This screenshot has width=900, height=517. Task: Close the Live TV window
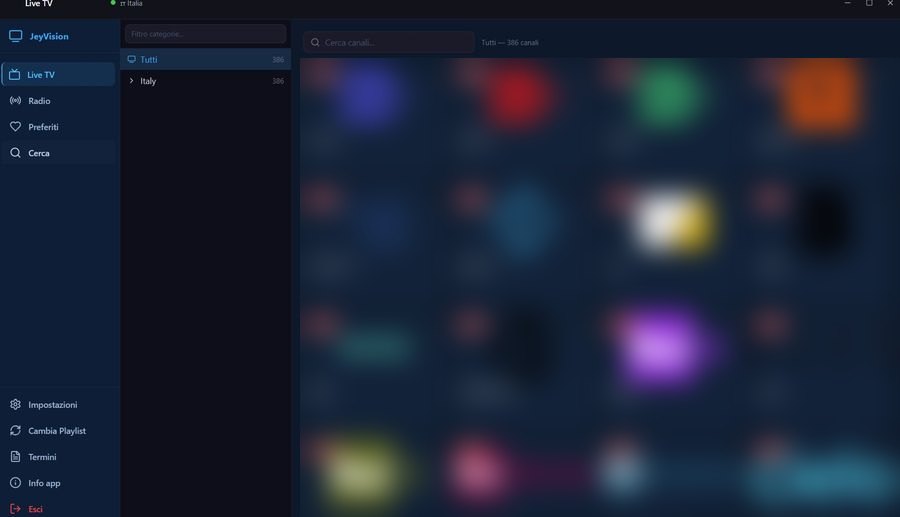click(890, 3)
